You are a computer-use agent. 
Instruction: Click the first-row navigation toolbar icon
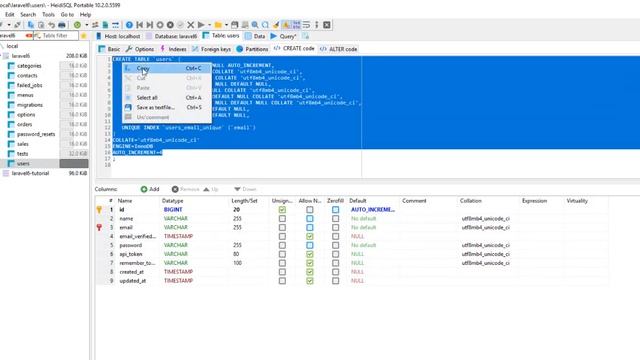pos(140,25)
